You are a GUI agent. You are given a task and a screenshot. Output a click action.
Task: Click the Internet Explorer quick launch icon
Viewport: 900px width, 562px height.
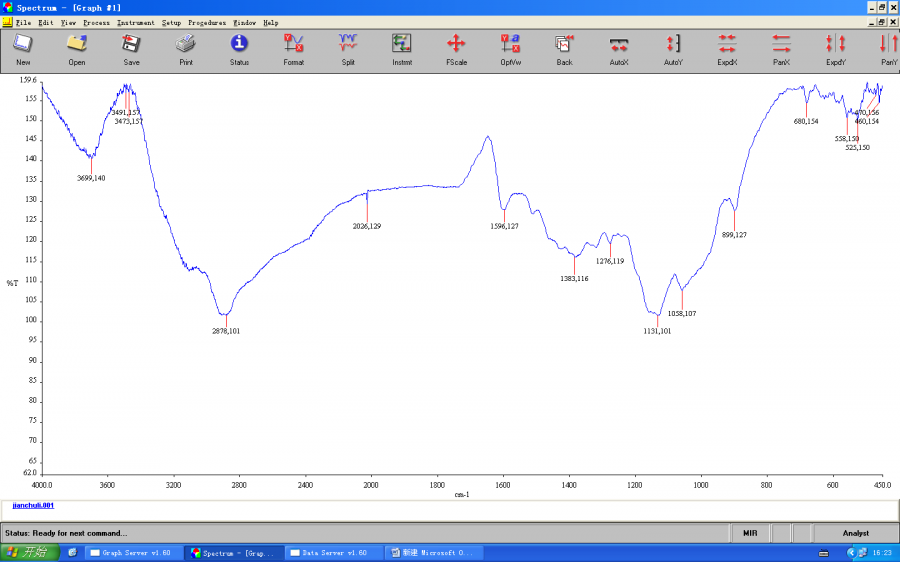(72, 552)
